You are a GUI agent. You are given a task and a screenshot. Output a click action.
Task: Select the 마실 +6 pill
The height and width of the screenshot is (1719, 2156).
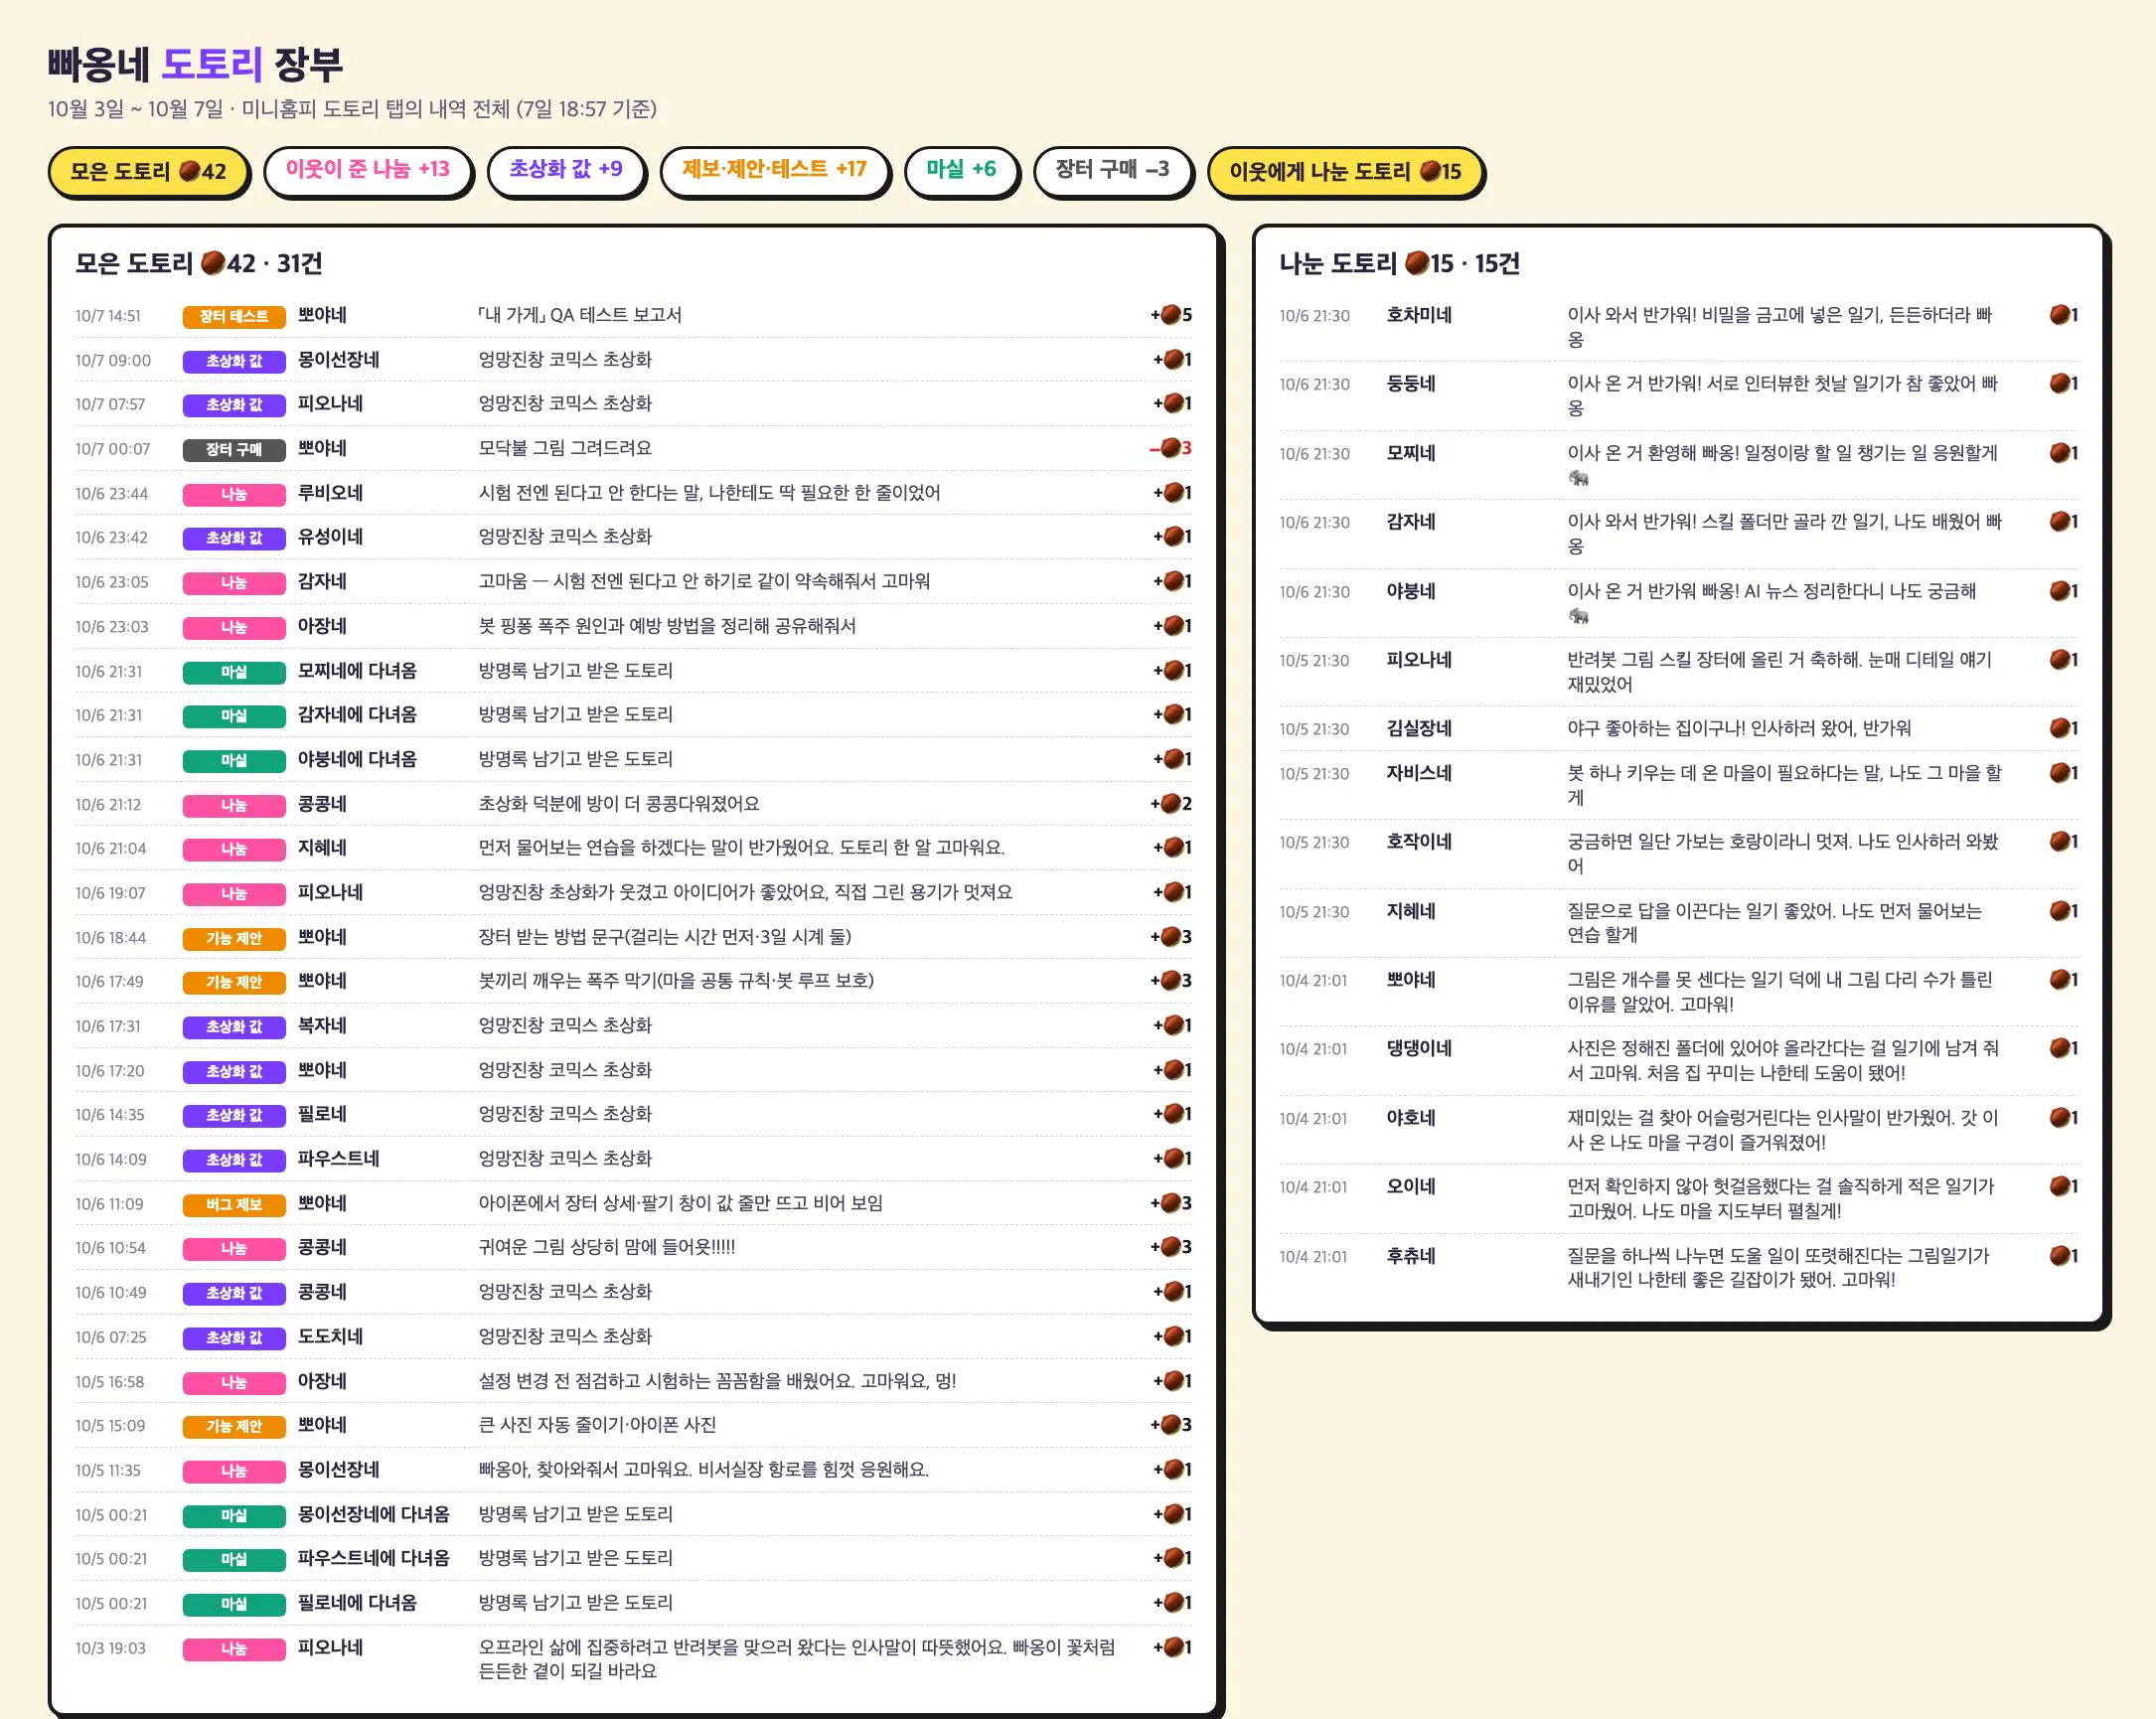coord(960,169)
